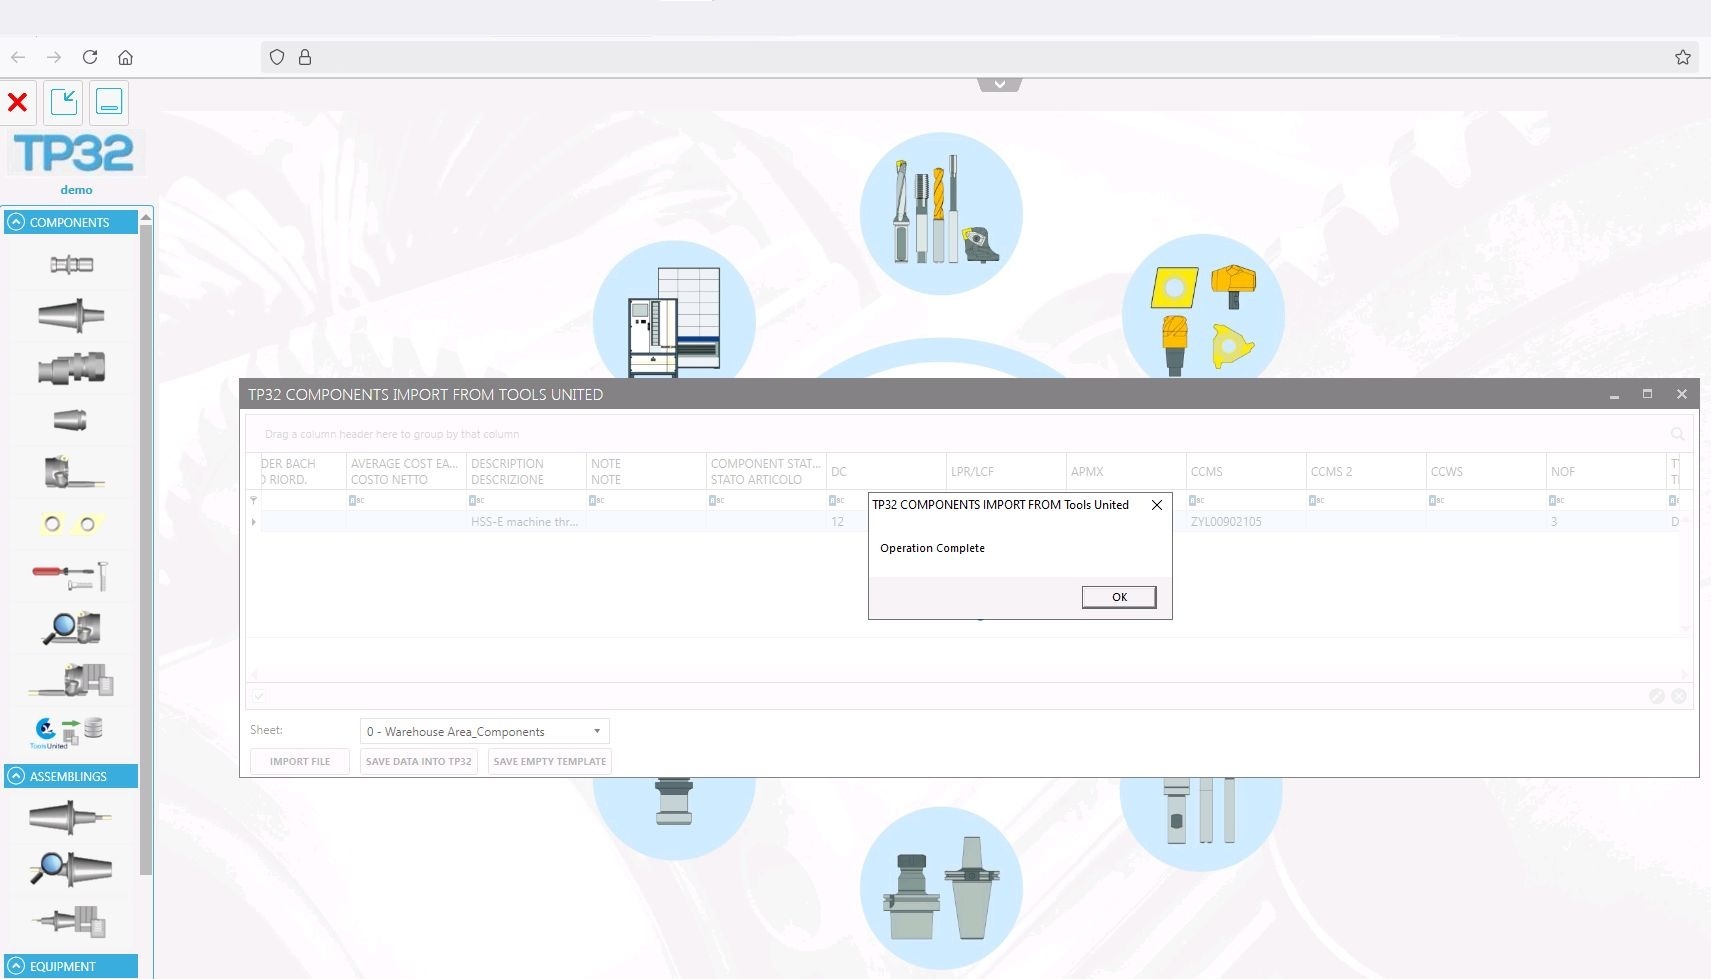Click OK in the Operation Complete dialog

point(1119,597)
